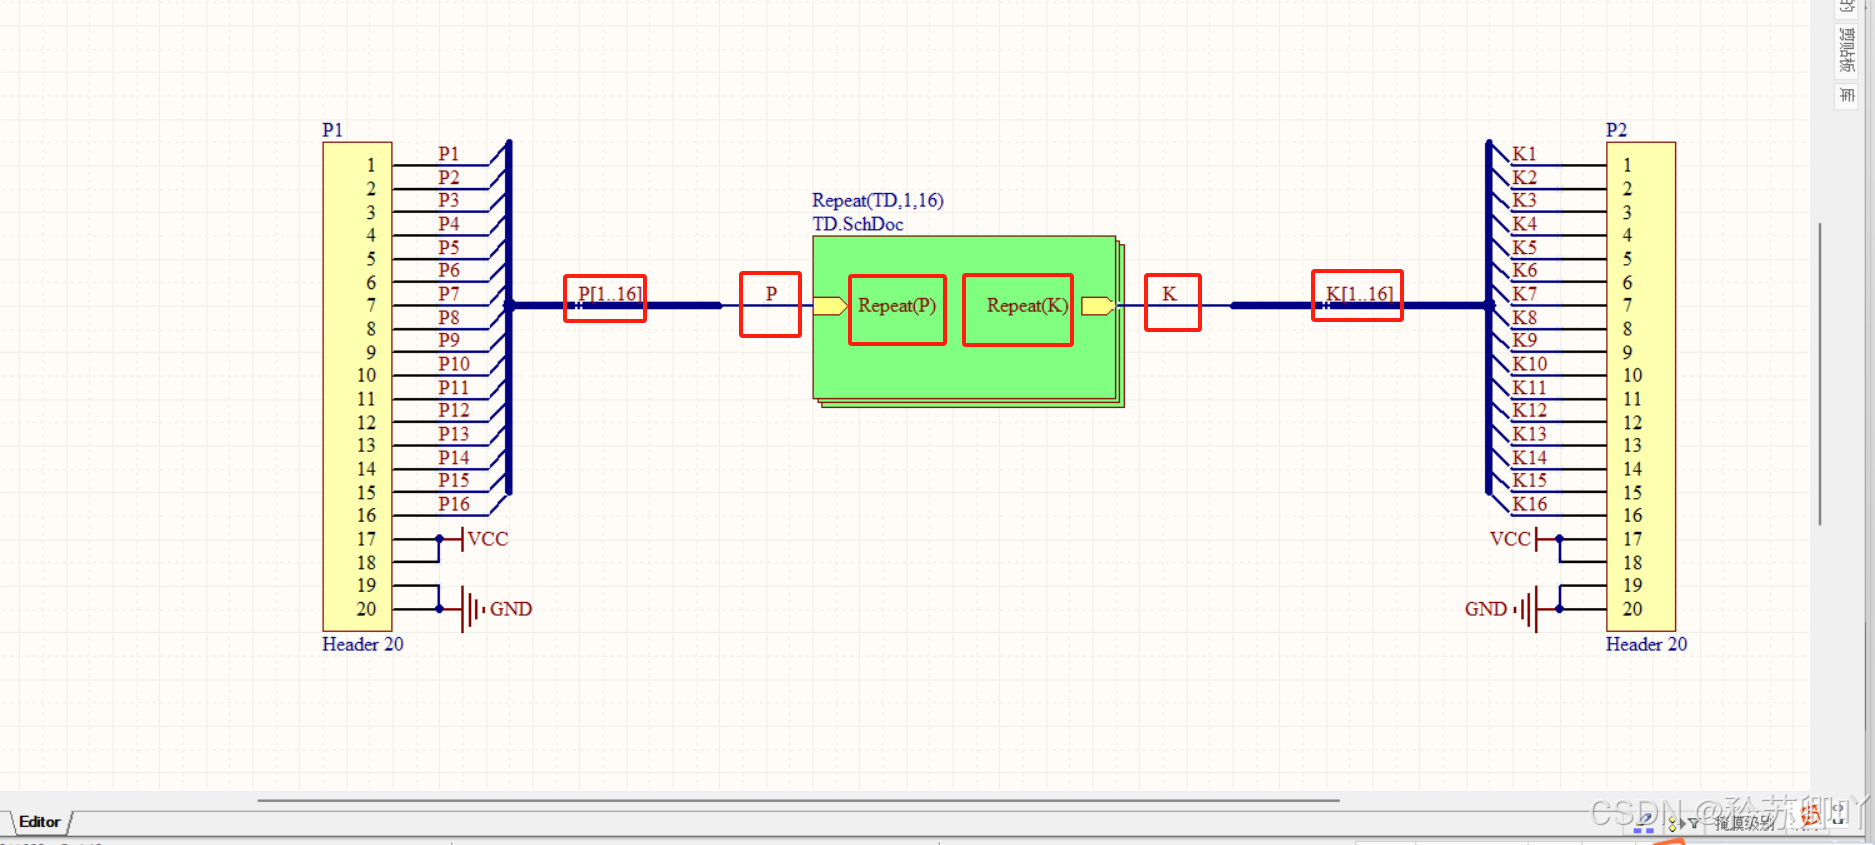Screen dimensions: 1875x845
Task: Select the TD.SchDoc filename text
Action: click(x=857, y=224)
